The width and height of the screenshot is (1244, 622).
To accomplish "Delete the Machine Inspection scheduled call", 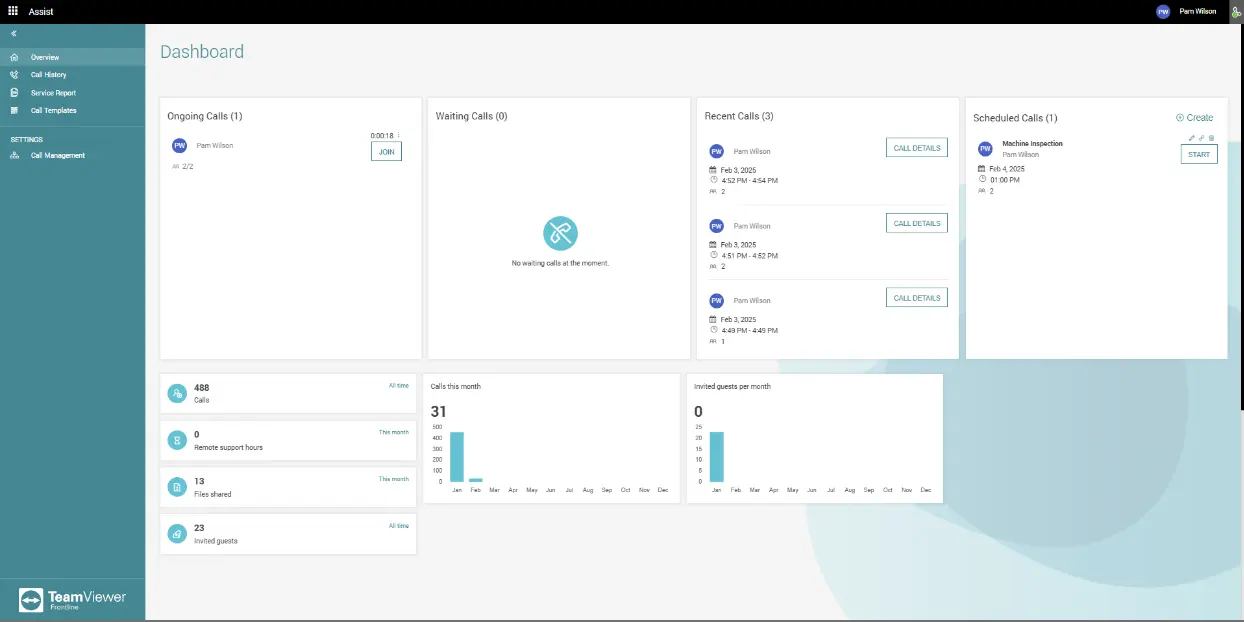I will tap(1211, 138).
